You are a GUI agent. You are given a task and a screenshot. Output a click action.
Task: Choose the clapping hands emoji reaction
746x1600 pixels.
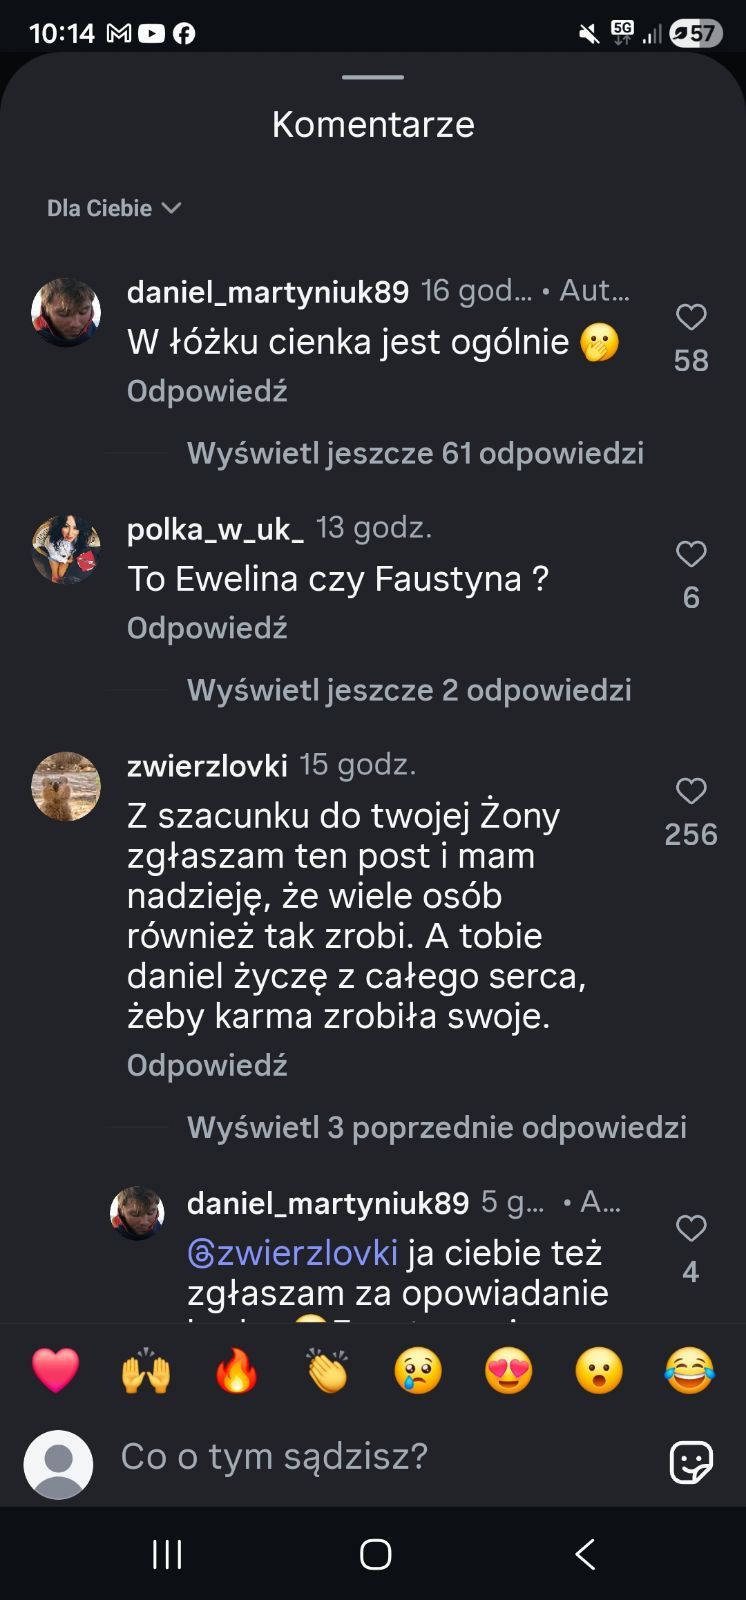[x=327, y=1370]
